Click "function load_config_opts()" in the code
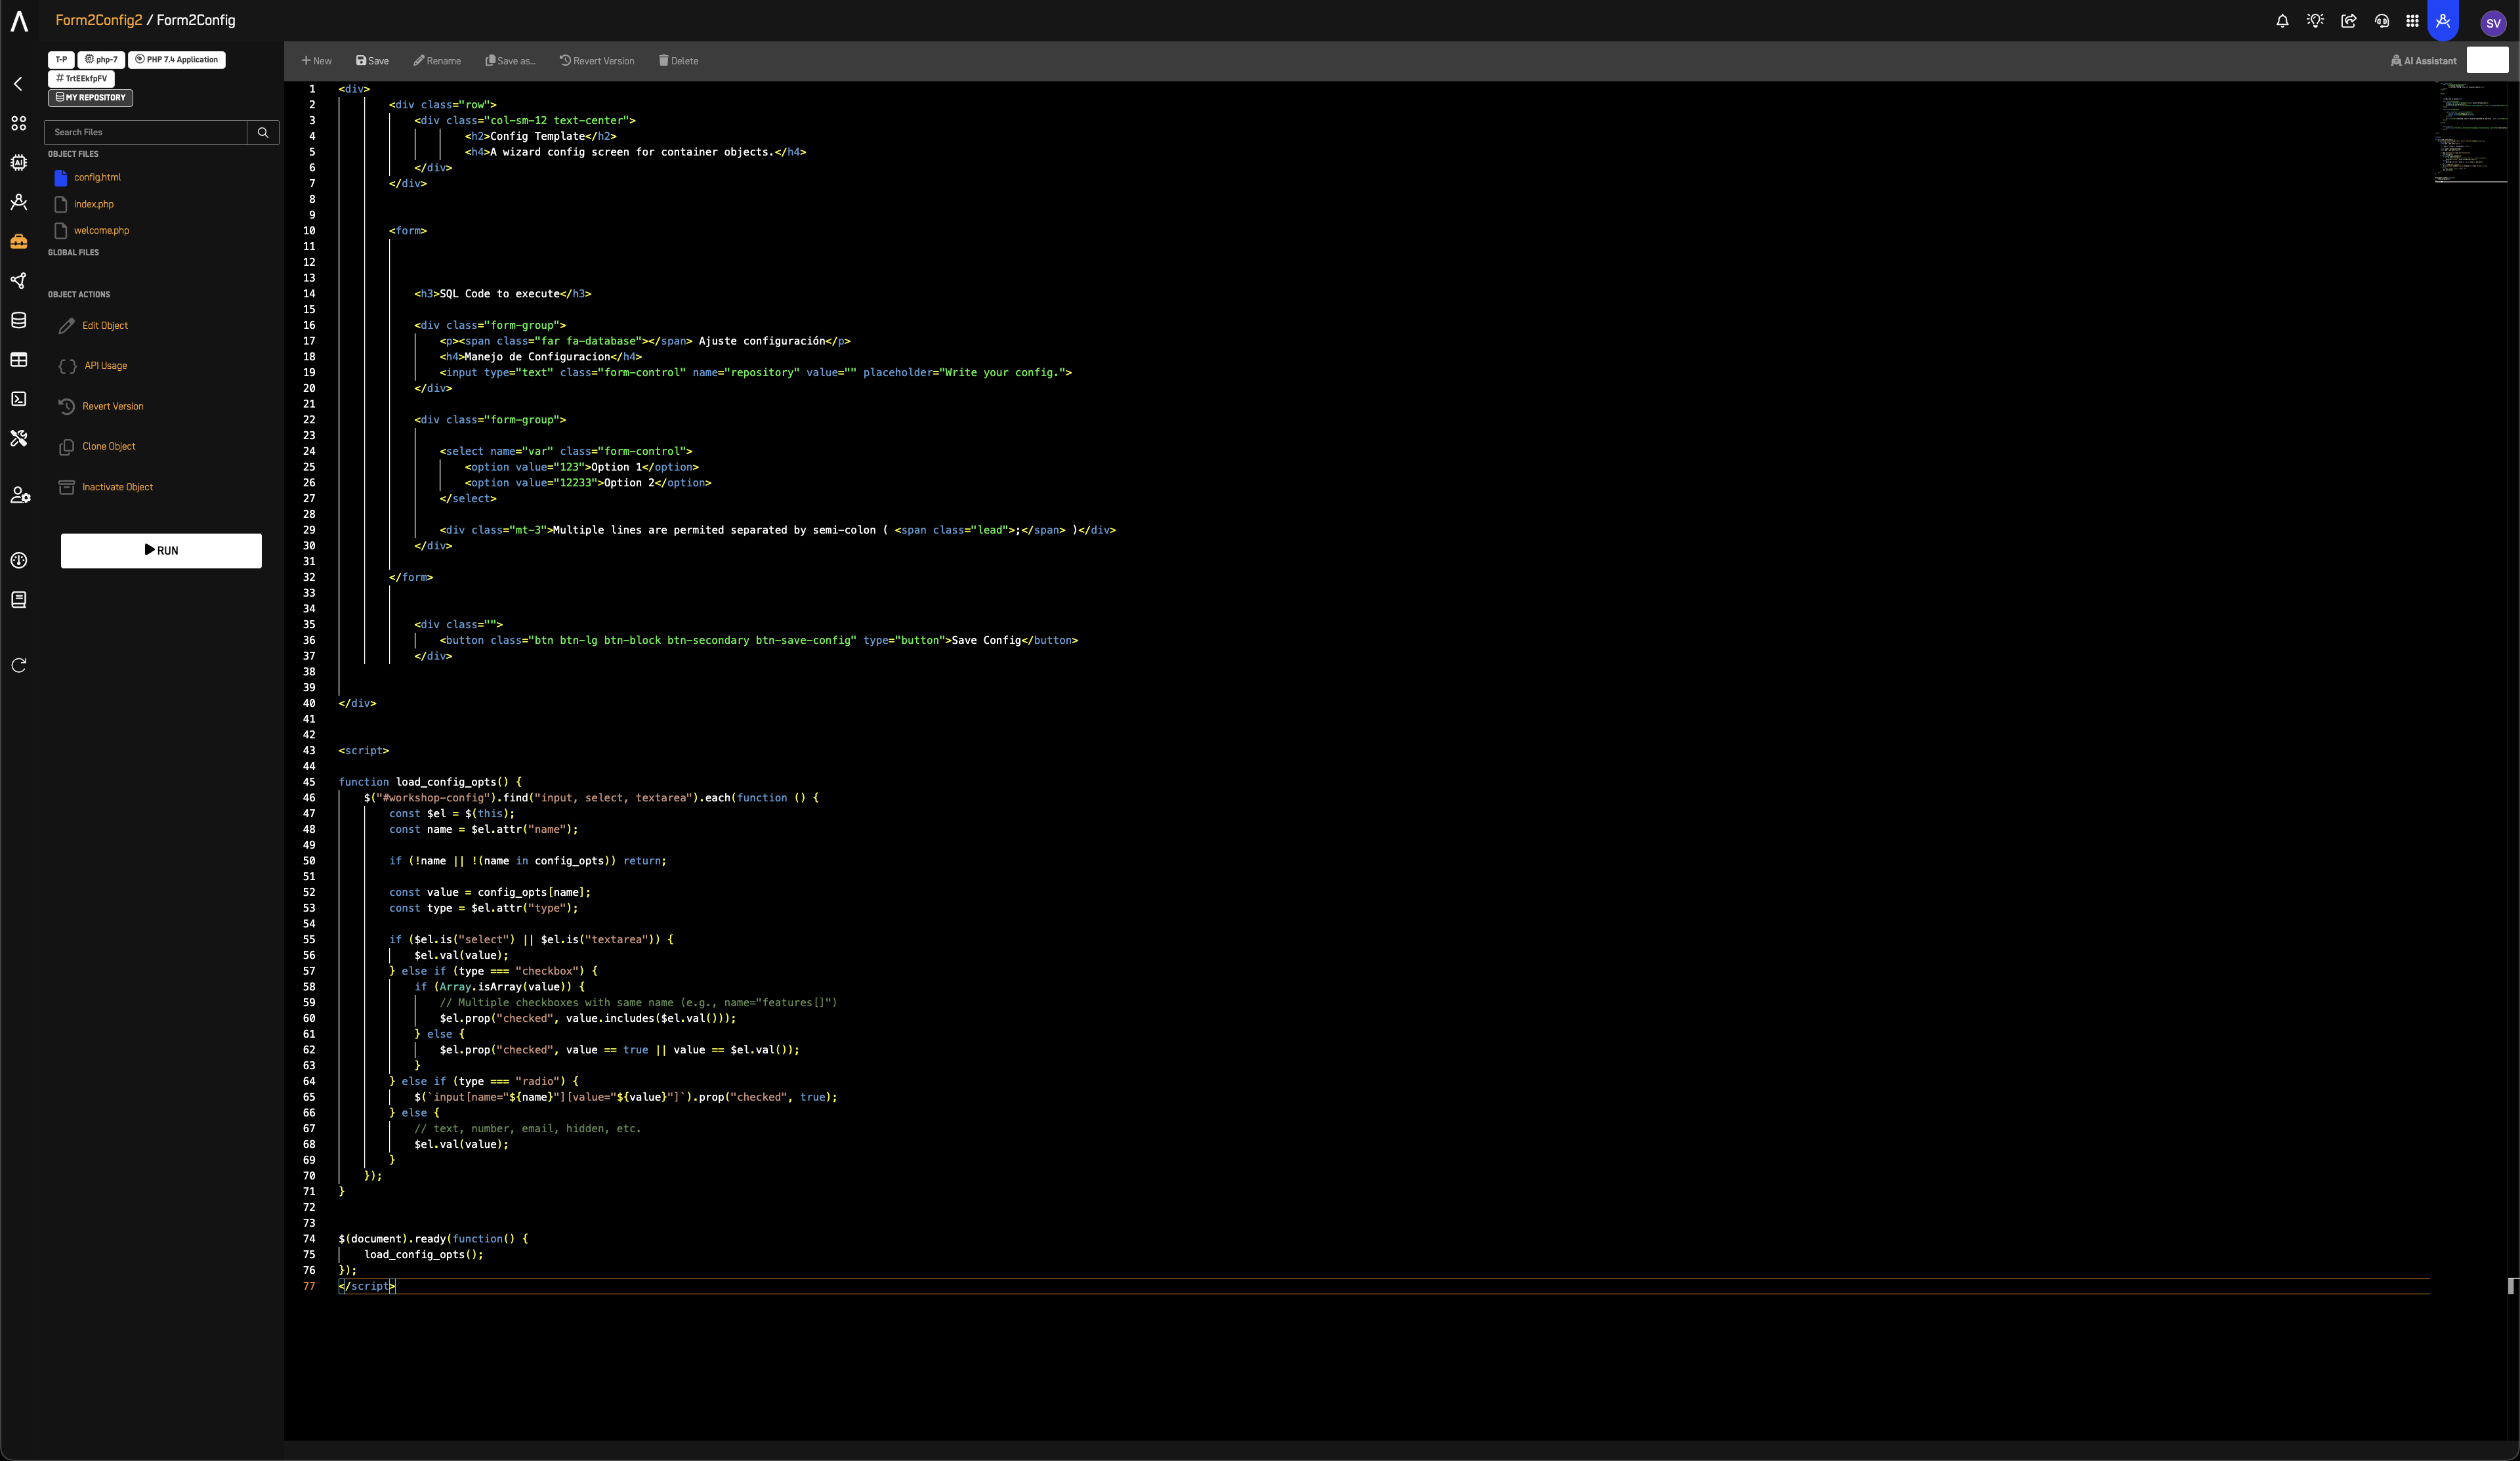The height and width of the screenshot is (1461, 2520). 424,782
